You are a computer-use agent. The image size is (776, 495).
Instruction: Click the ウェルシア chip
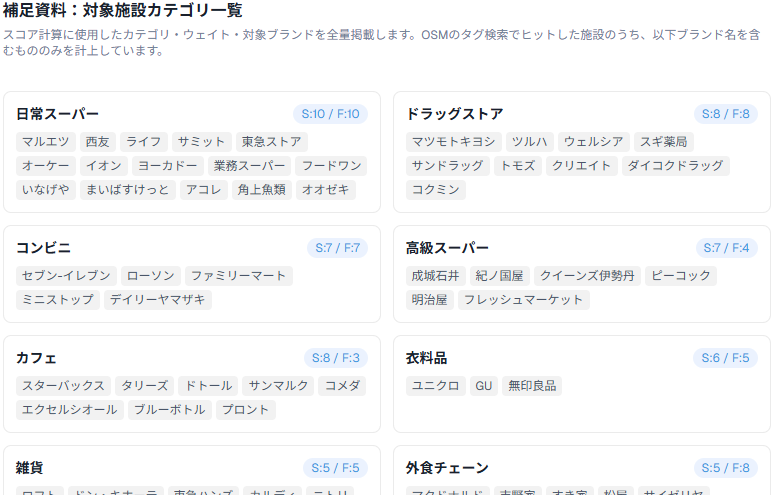(x=594, y=142)
